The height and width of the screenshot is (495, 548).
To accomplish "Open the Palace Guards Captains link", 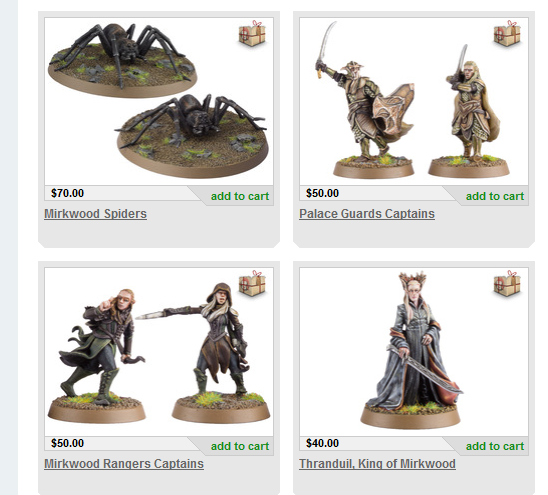I will pos(367,214).
